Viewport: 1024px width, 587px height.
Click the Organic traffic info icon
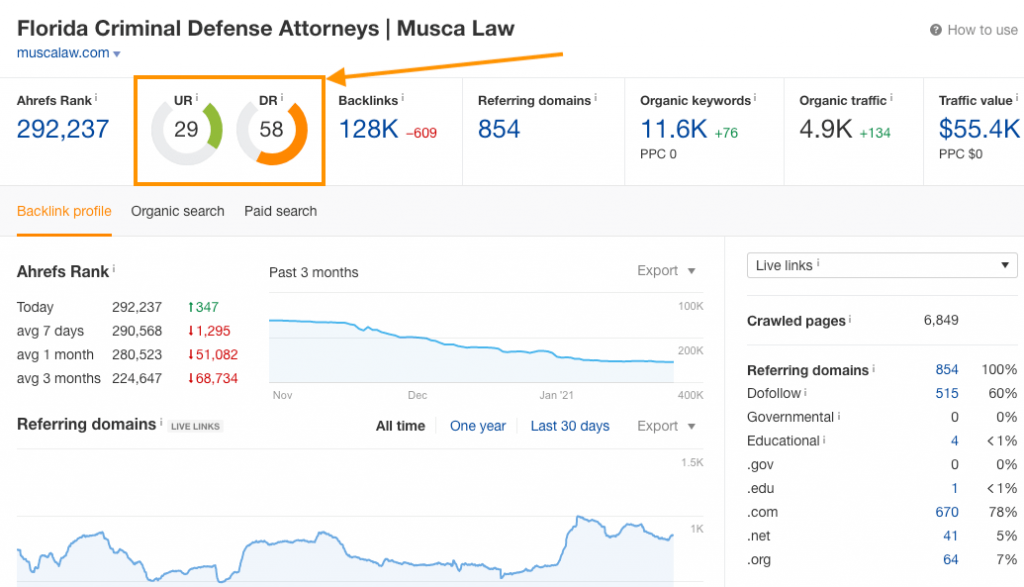(x=891, y=98)
